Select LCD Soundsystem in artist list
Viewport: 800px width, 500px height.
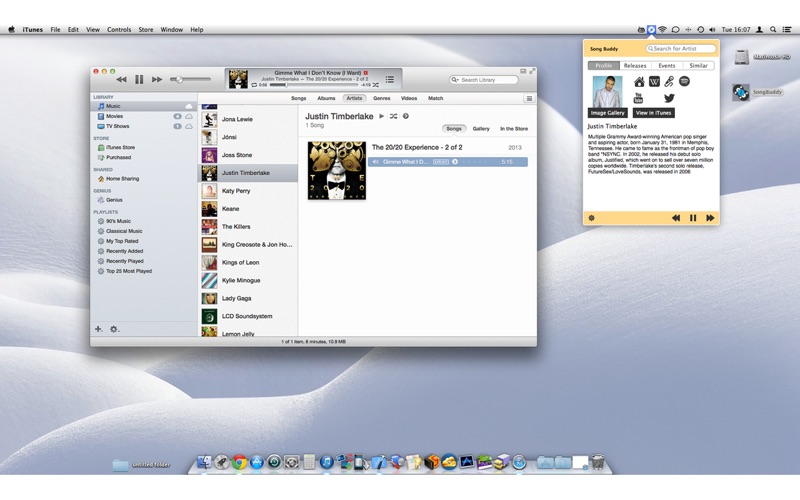coord(248,316)
